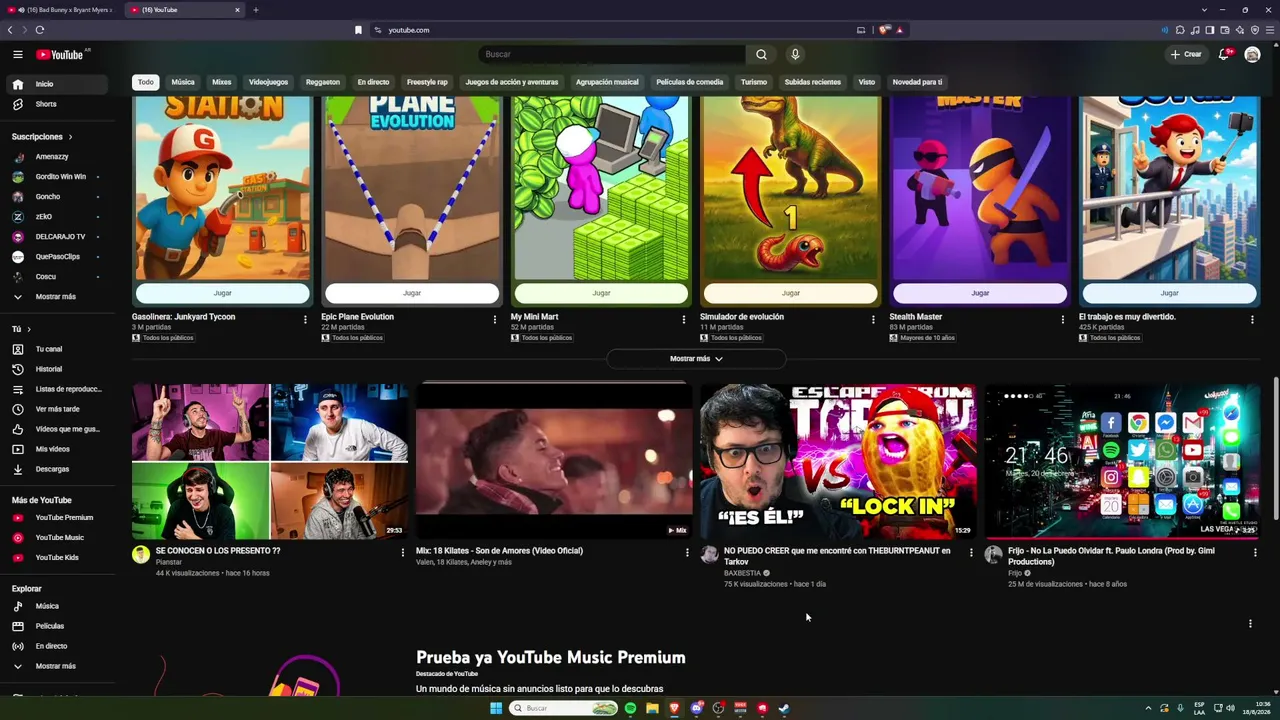1280x720 pixels.
Task: Click the YouTube search input field
Action: click(612, 54)
